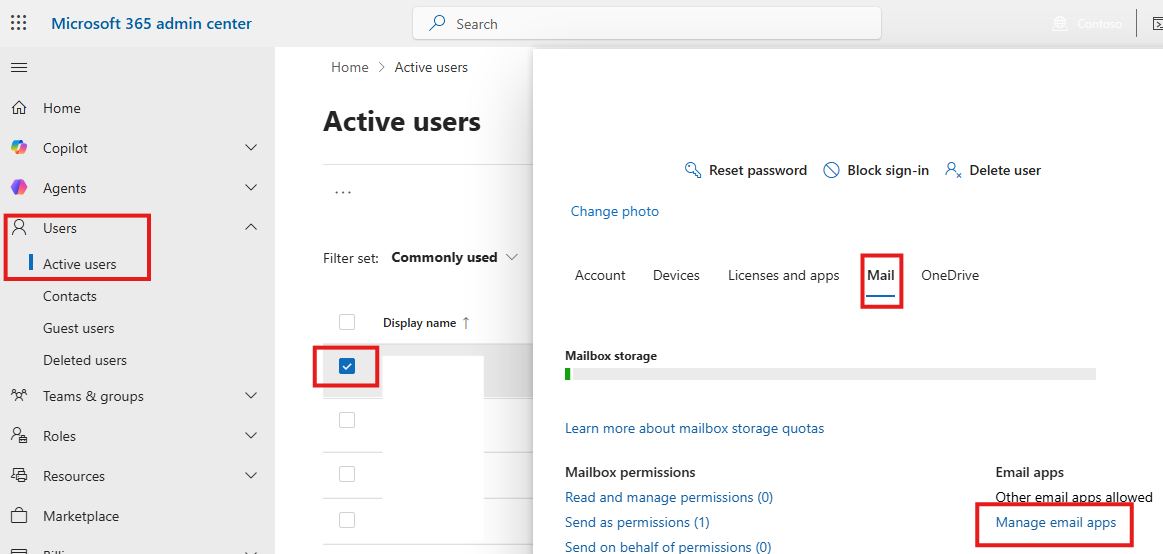Screen dimensions: 1163x554
Task: Click the Home house icon in sidebar
Action: (x=19, y=108)
